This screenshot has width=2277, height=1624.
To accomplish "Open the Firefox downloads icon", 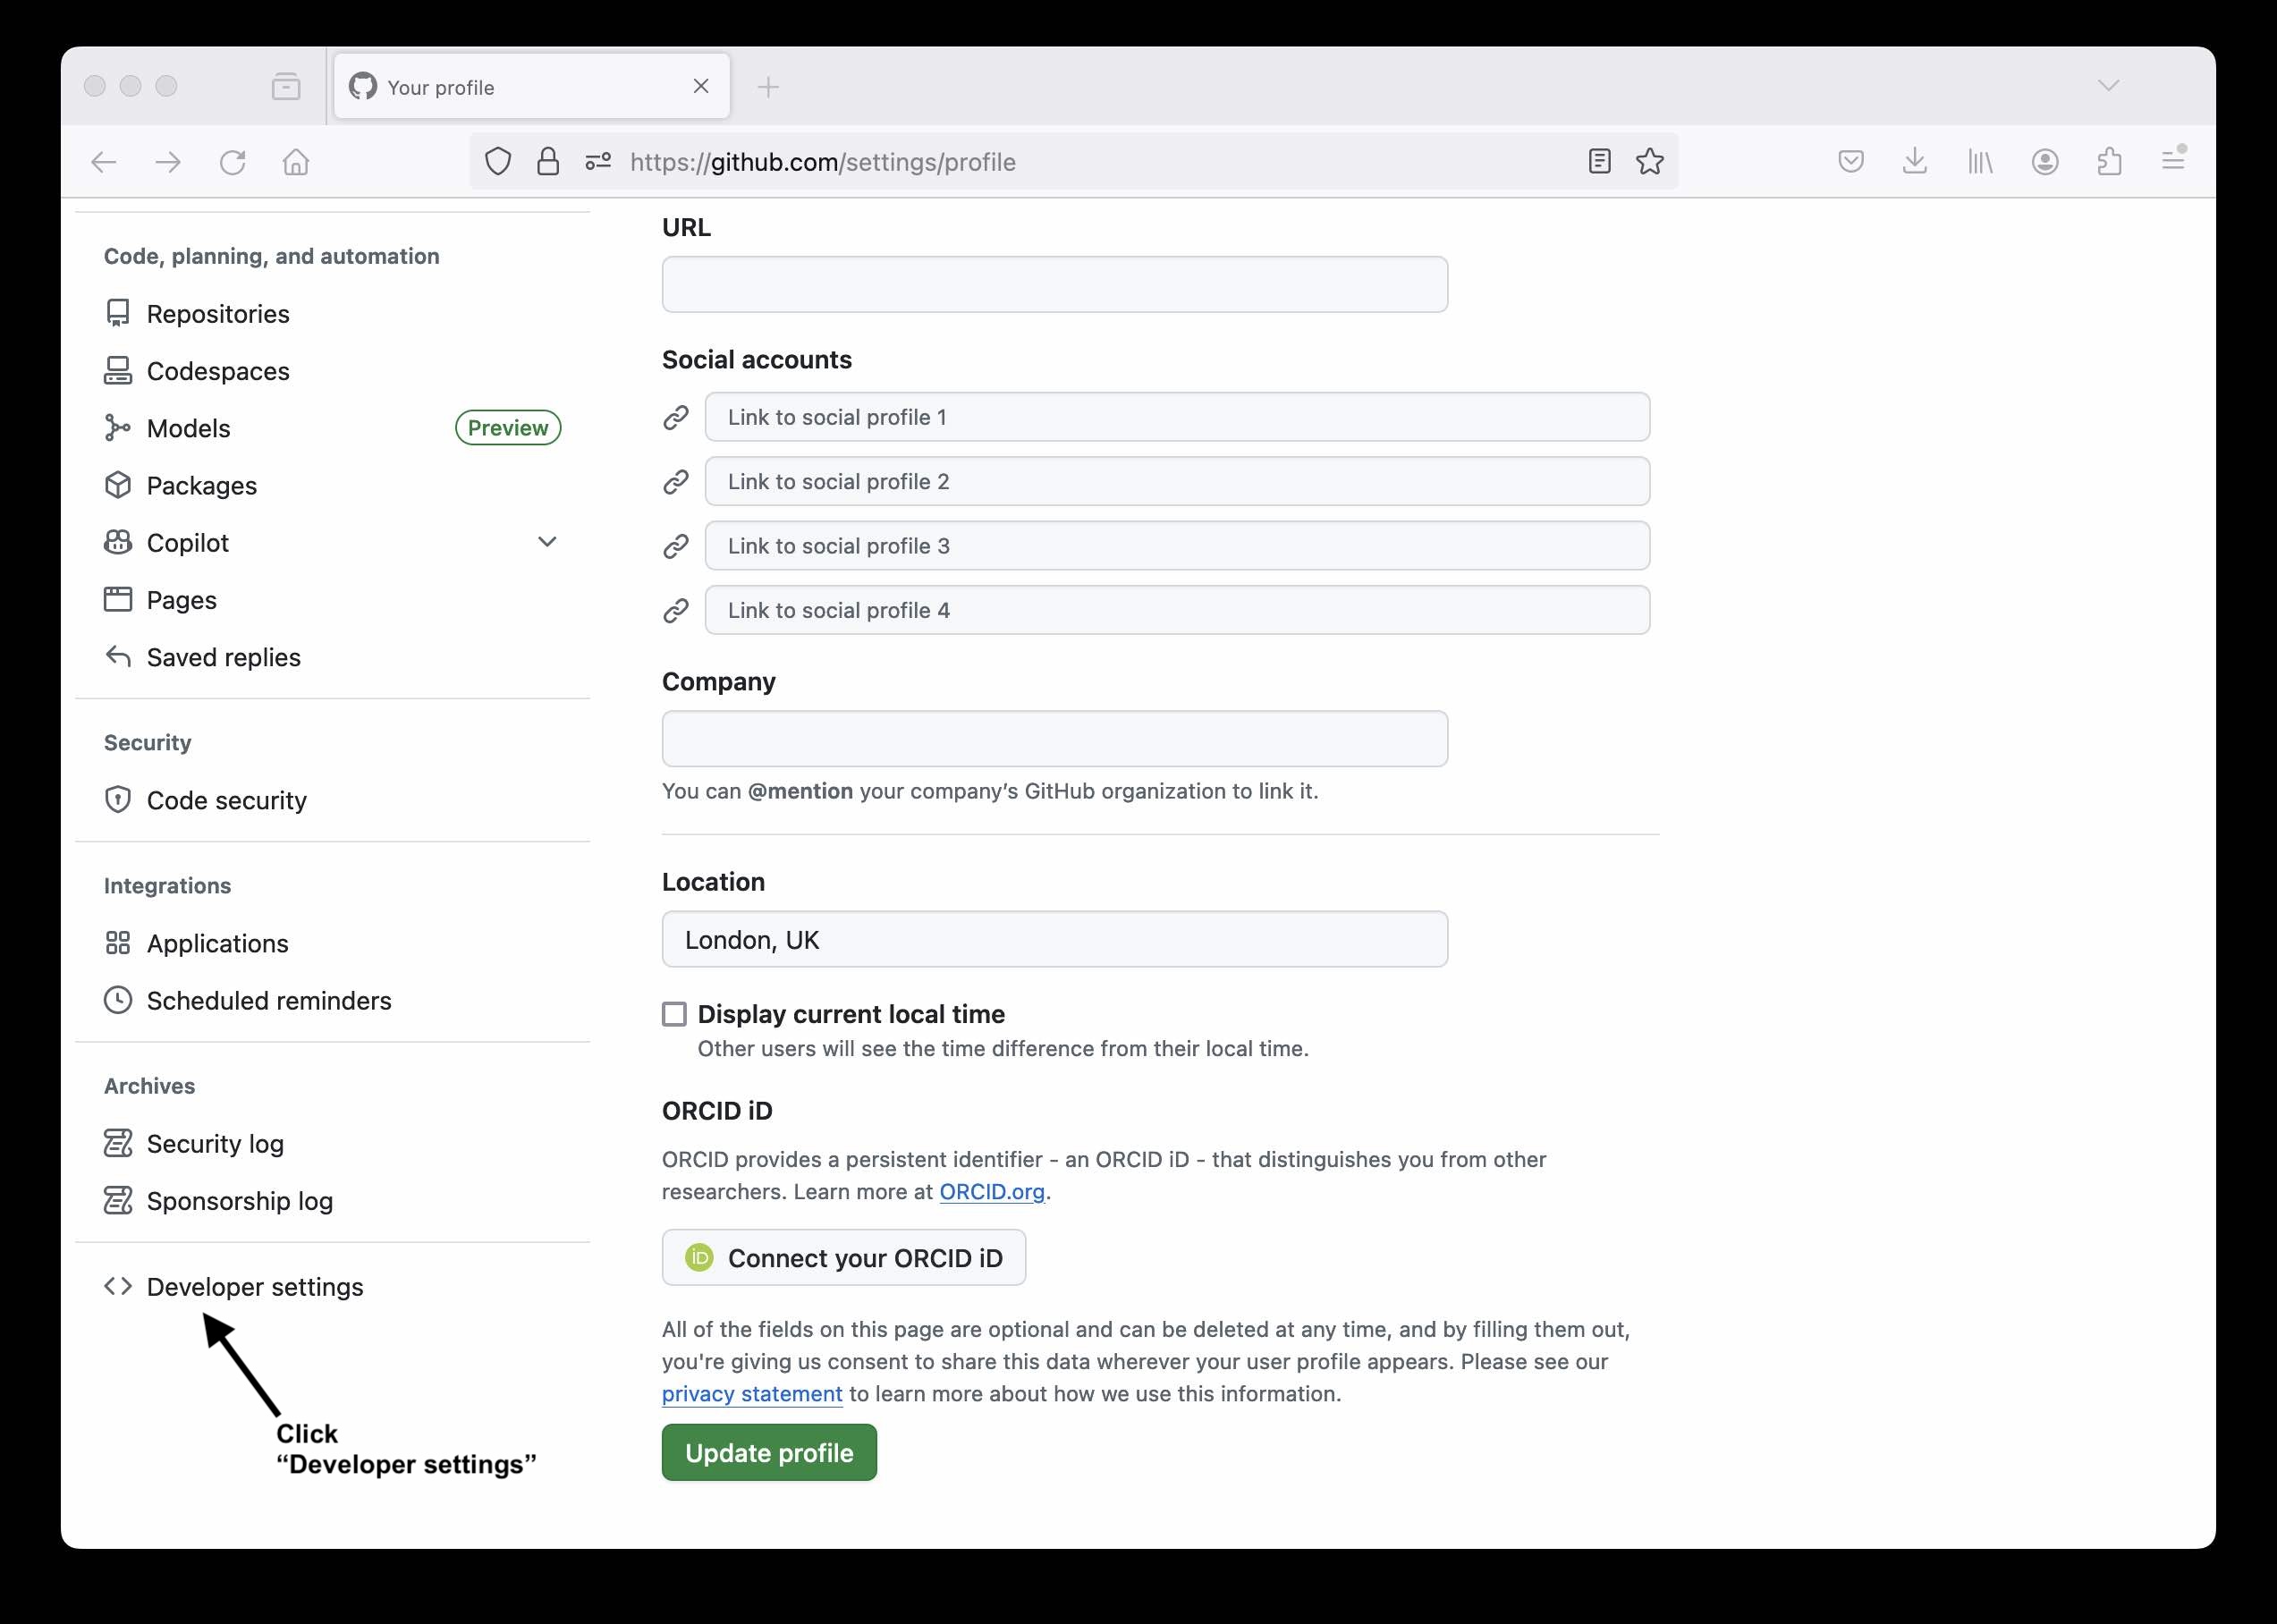I will point(1914,161).
